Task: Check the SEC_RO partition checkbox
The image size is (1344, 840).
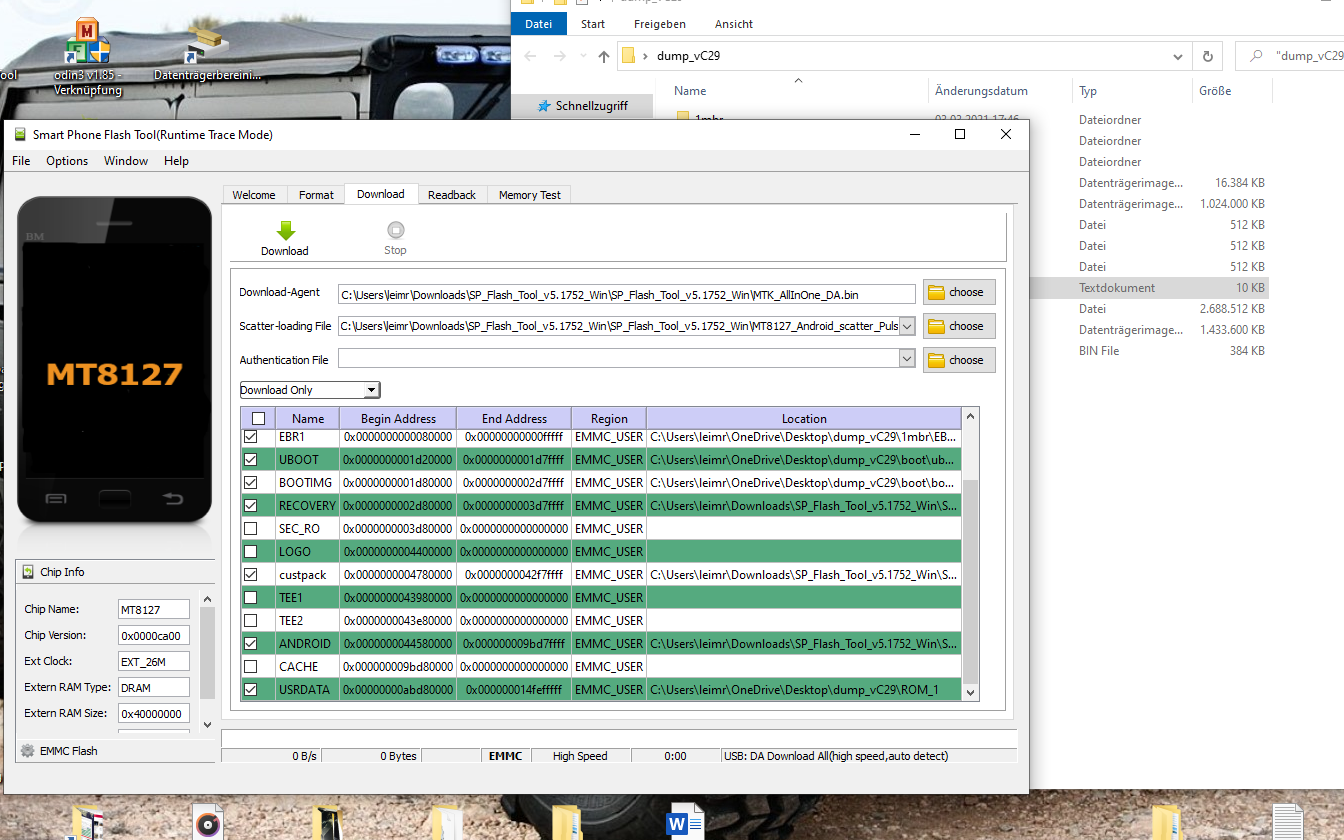Action: (x=251, y=529)
